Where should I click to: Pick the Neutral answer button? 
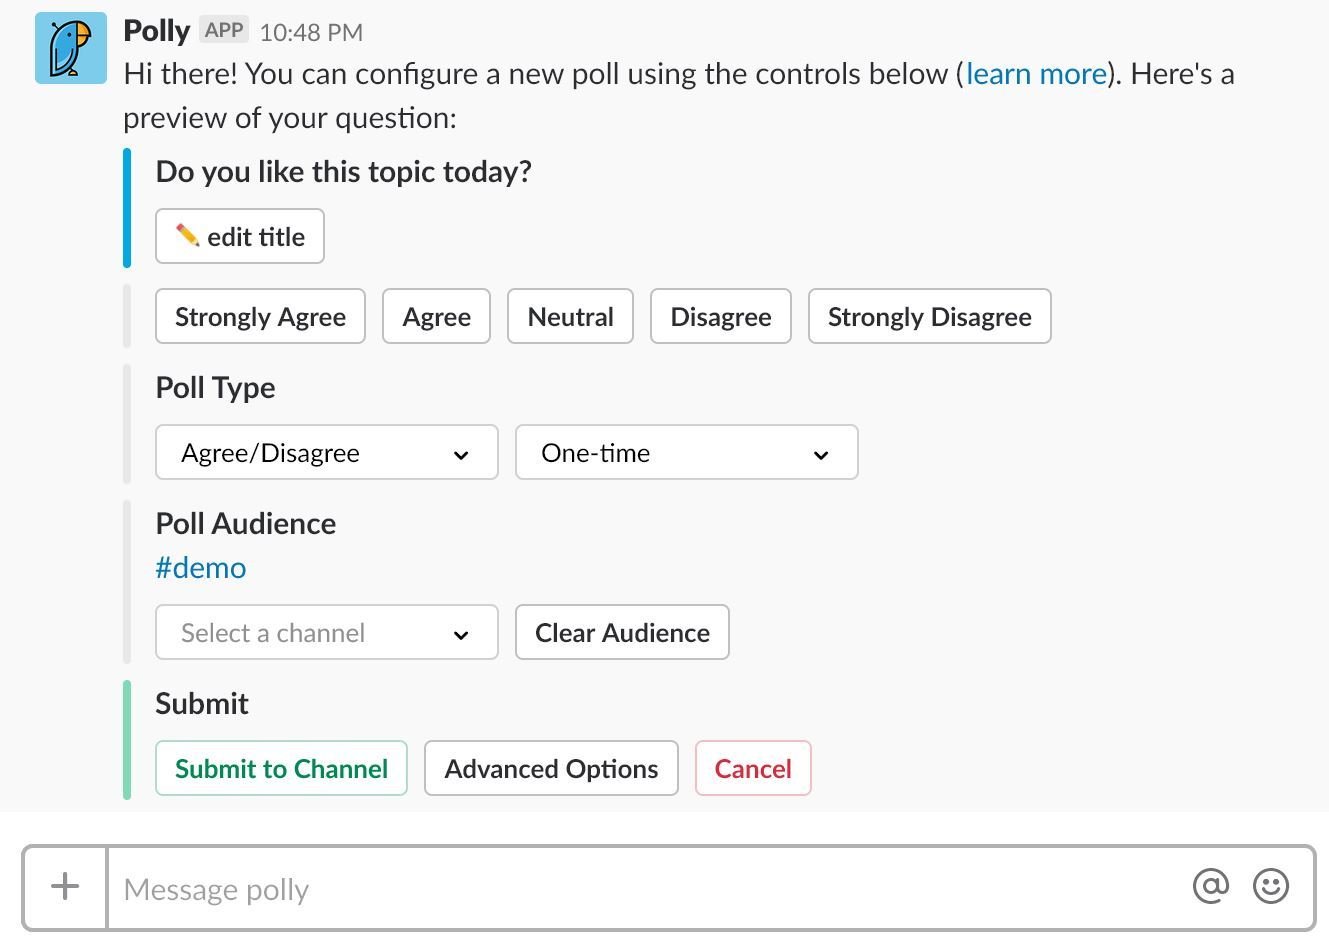(x=570, y=317)
